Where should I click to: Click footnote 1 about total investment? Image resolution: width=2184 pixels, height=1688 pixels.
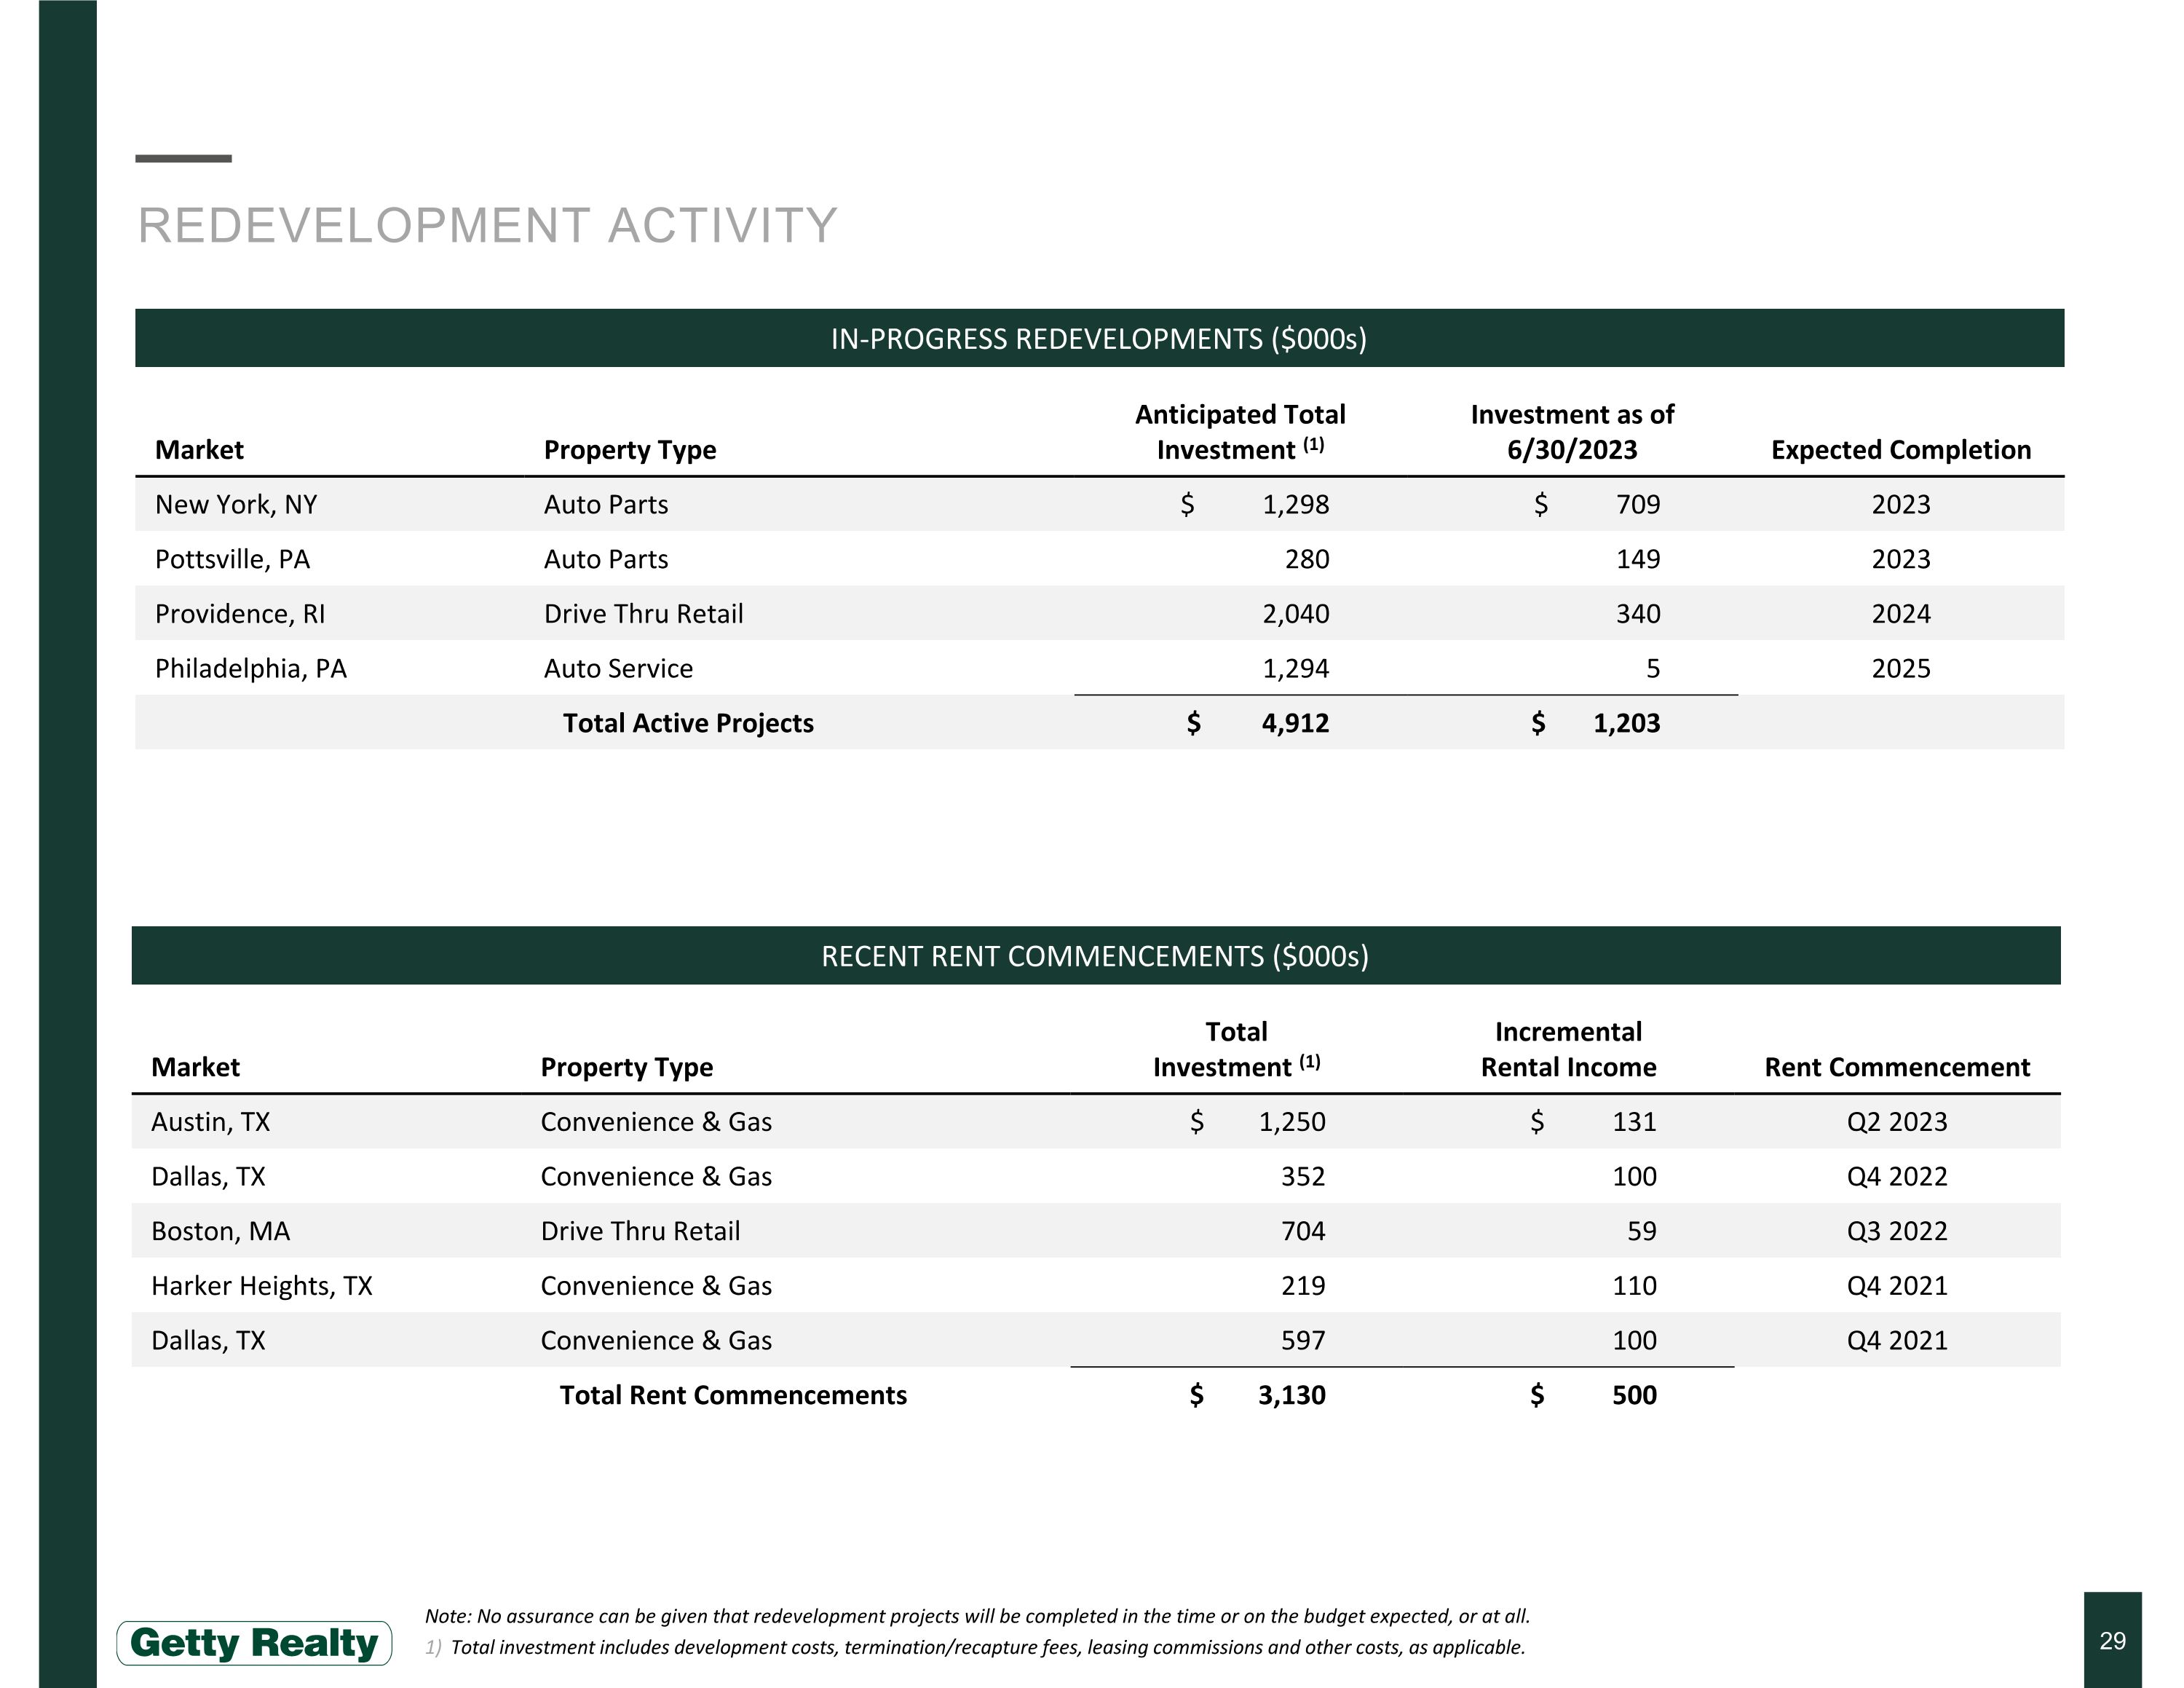point(987,1647)
